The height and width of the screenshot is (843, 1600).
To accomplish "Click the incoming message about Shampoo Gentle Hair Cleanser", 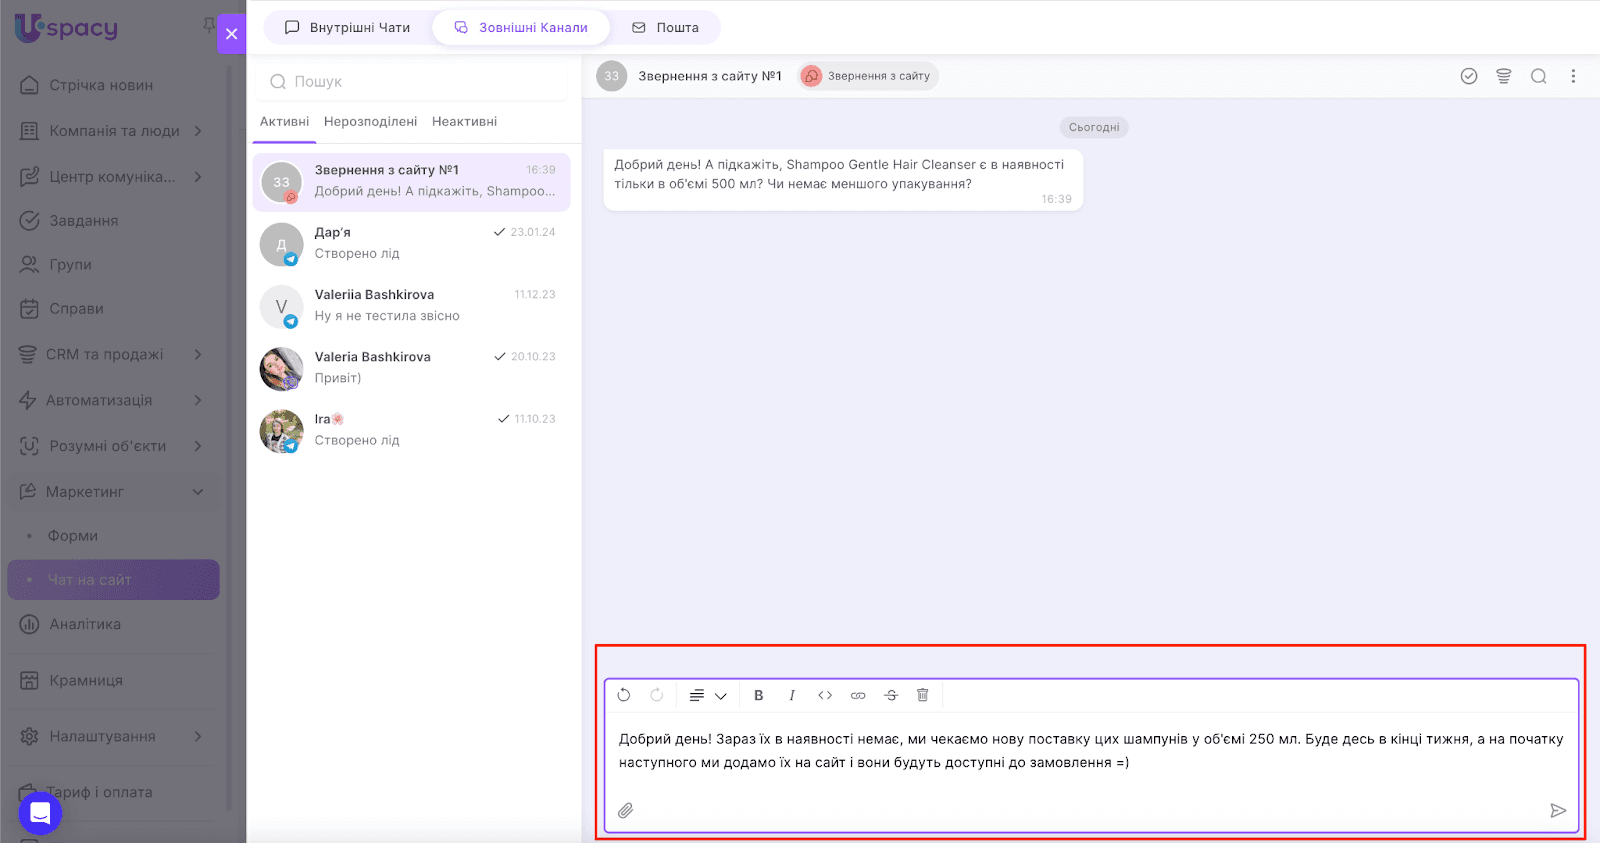I will point(843,180).
